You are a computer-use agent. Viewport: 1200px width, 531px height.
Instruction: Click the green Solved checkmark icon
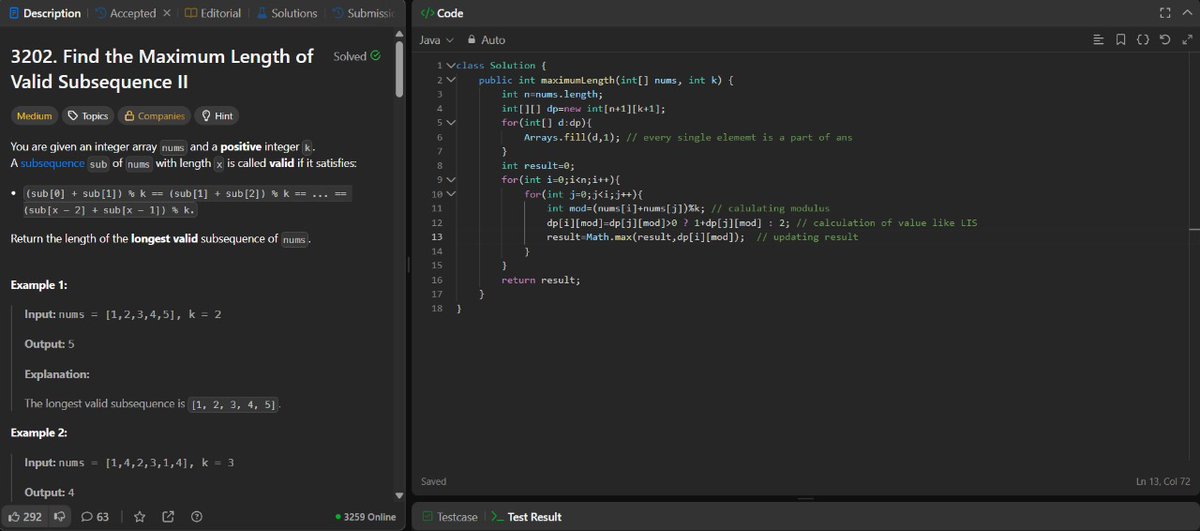tap(375, 56)
